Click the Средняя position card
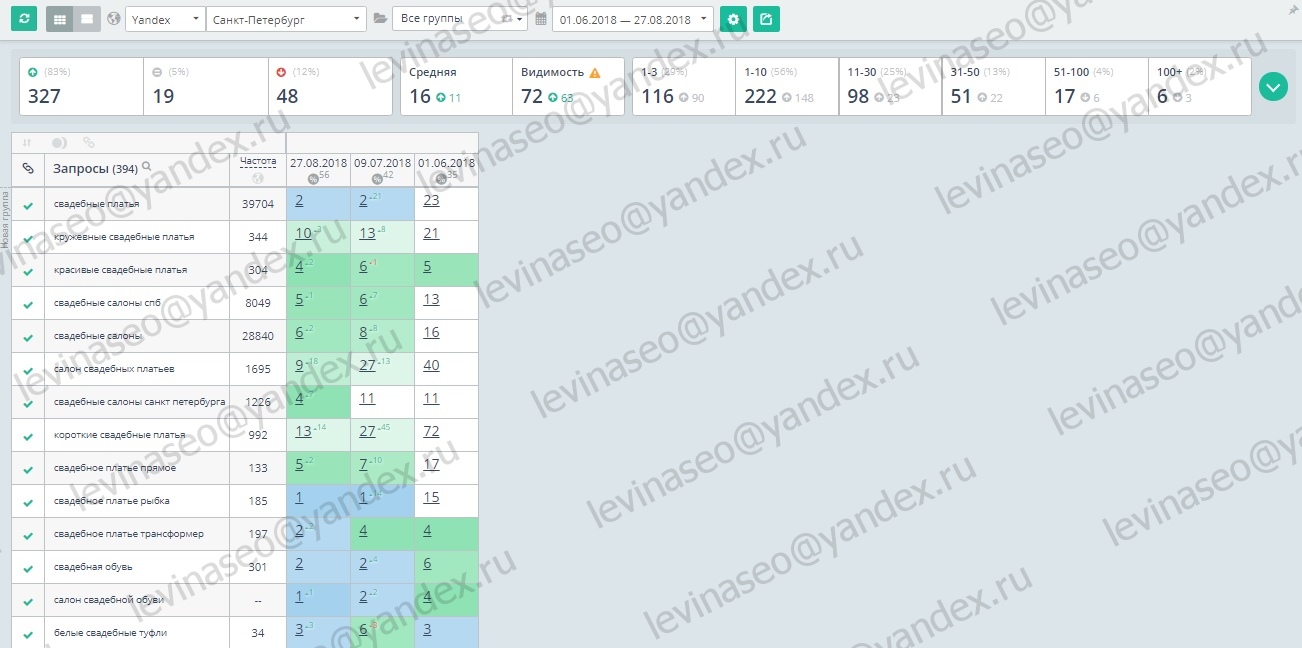Screen dimensions: 1302x648 (x=457, y=86)
